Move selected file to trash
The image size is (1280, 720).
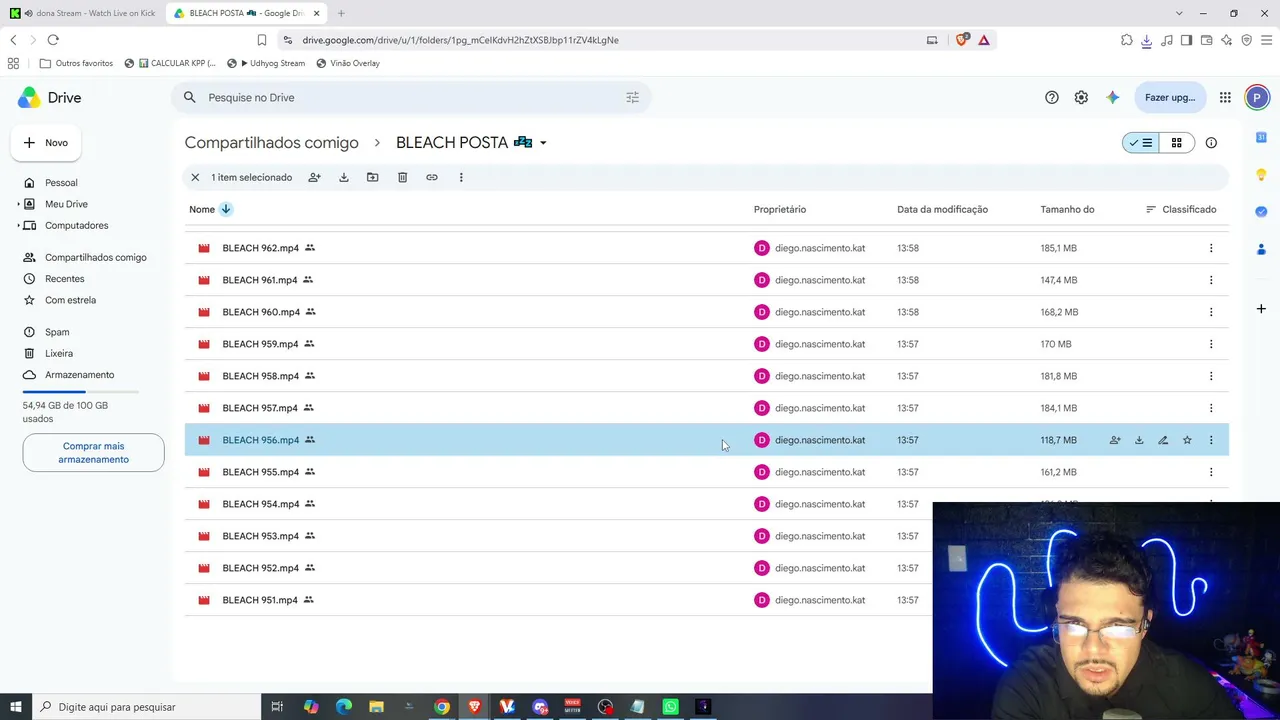(x=402, y=177)
